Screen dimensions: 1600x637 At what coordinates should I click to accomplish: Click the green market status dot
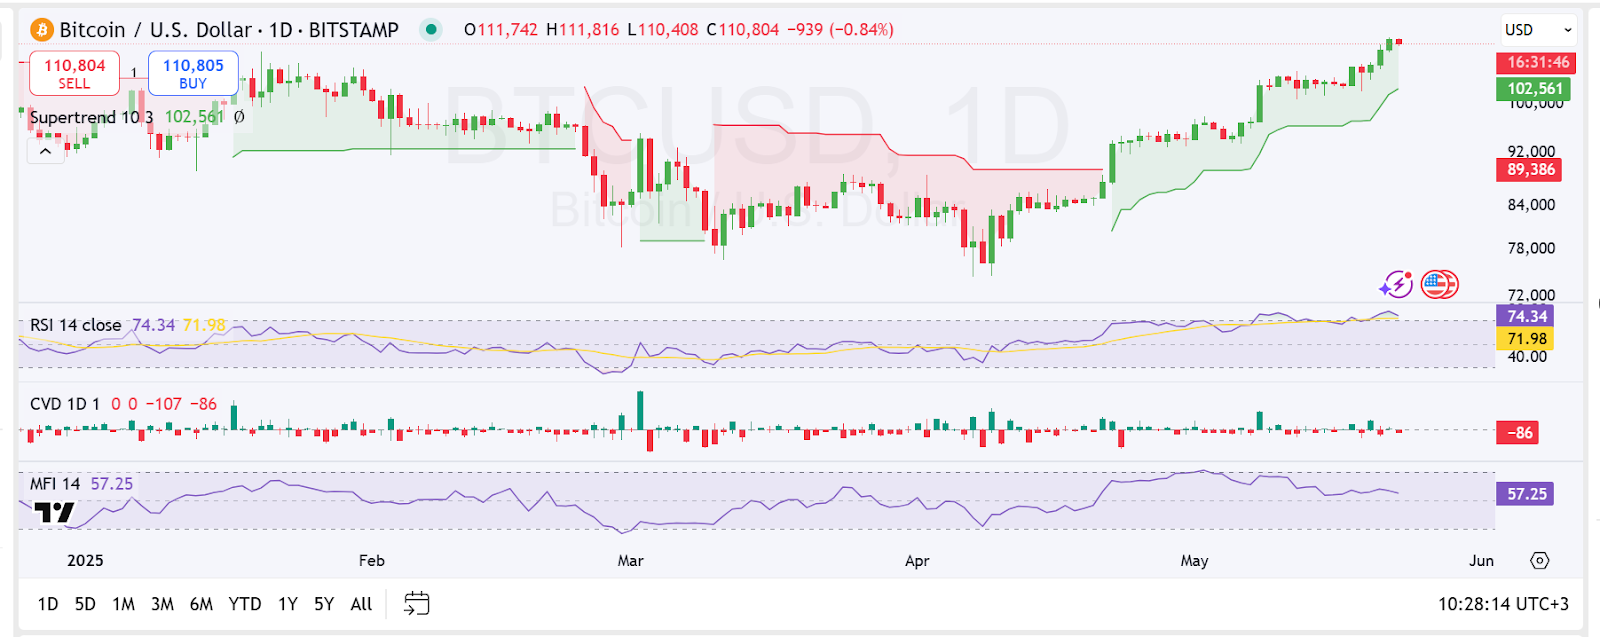click(x=431, y=29)
